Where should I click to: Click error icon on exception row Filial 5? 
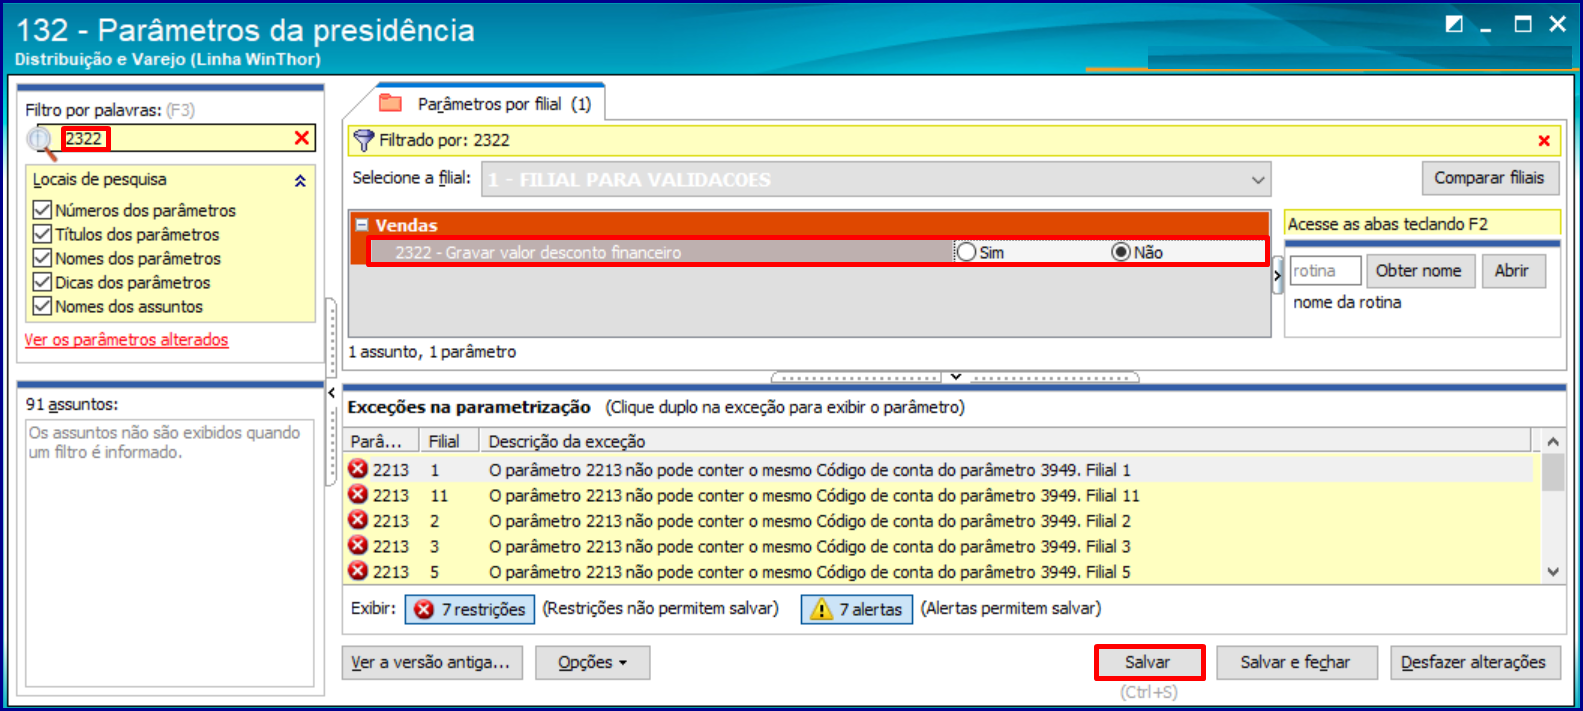pos(358,571)
